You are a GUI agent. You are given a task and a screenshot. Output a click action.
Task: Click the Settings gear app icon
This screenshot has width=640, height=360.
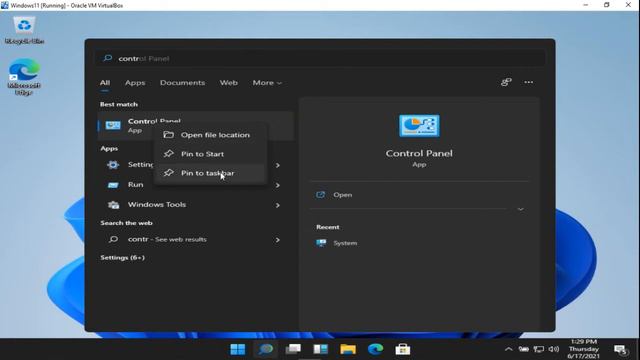[x=113, y=164]
